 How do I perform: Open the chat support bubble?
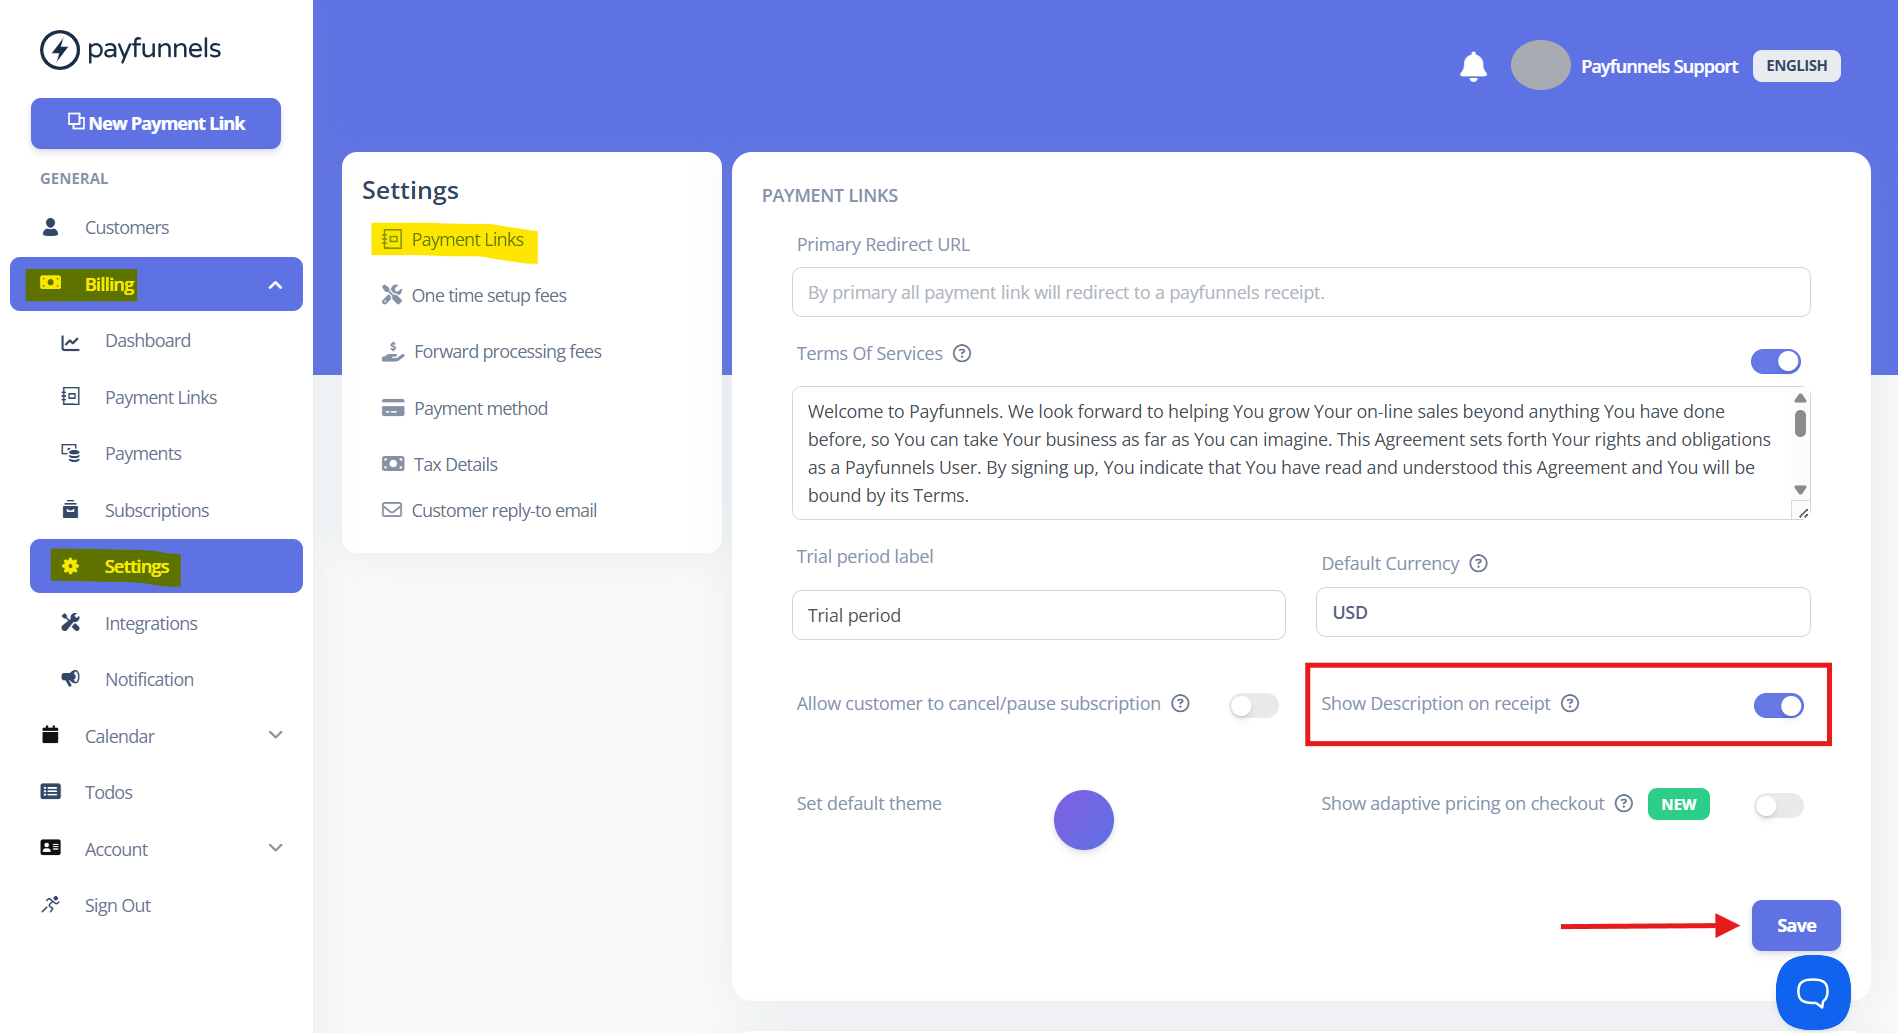pos(1813,992)
